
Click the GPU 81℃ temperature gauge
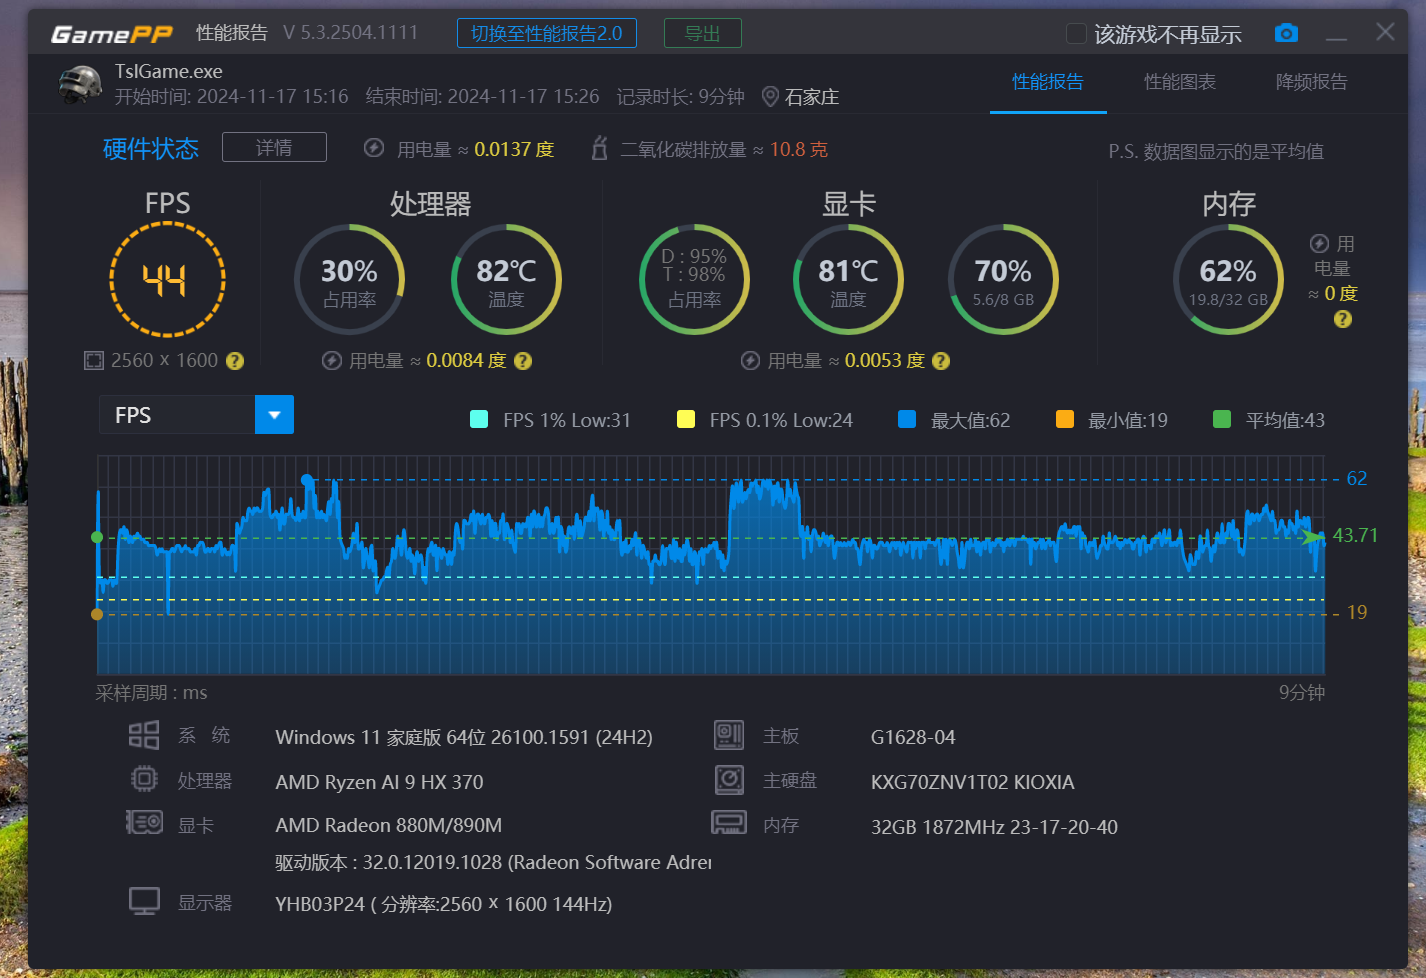(848, 279)
